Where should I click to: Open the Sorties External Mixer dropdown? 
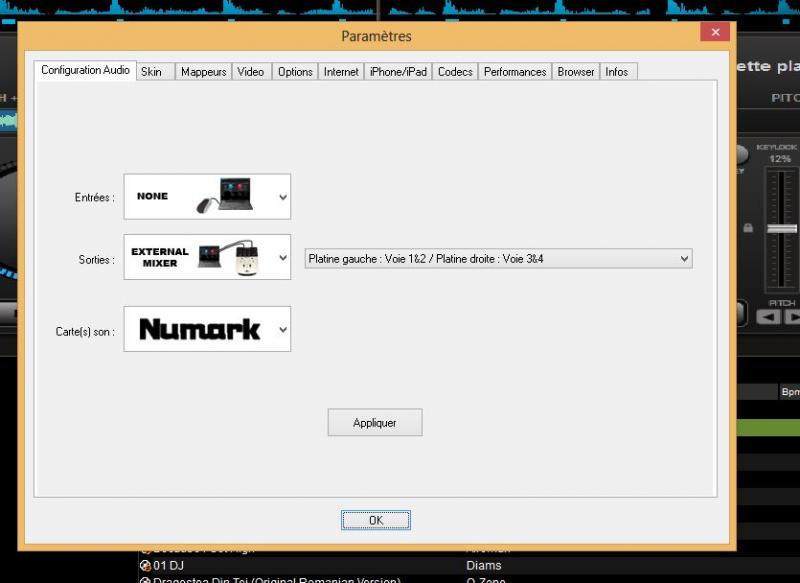207,258
